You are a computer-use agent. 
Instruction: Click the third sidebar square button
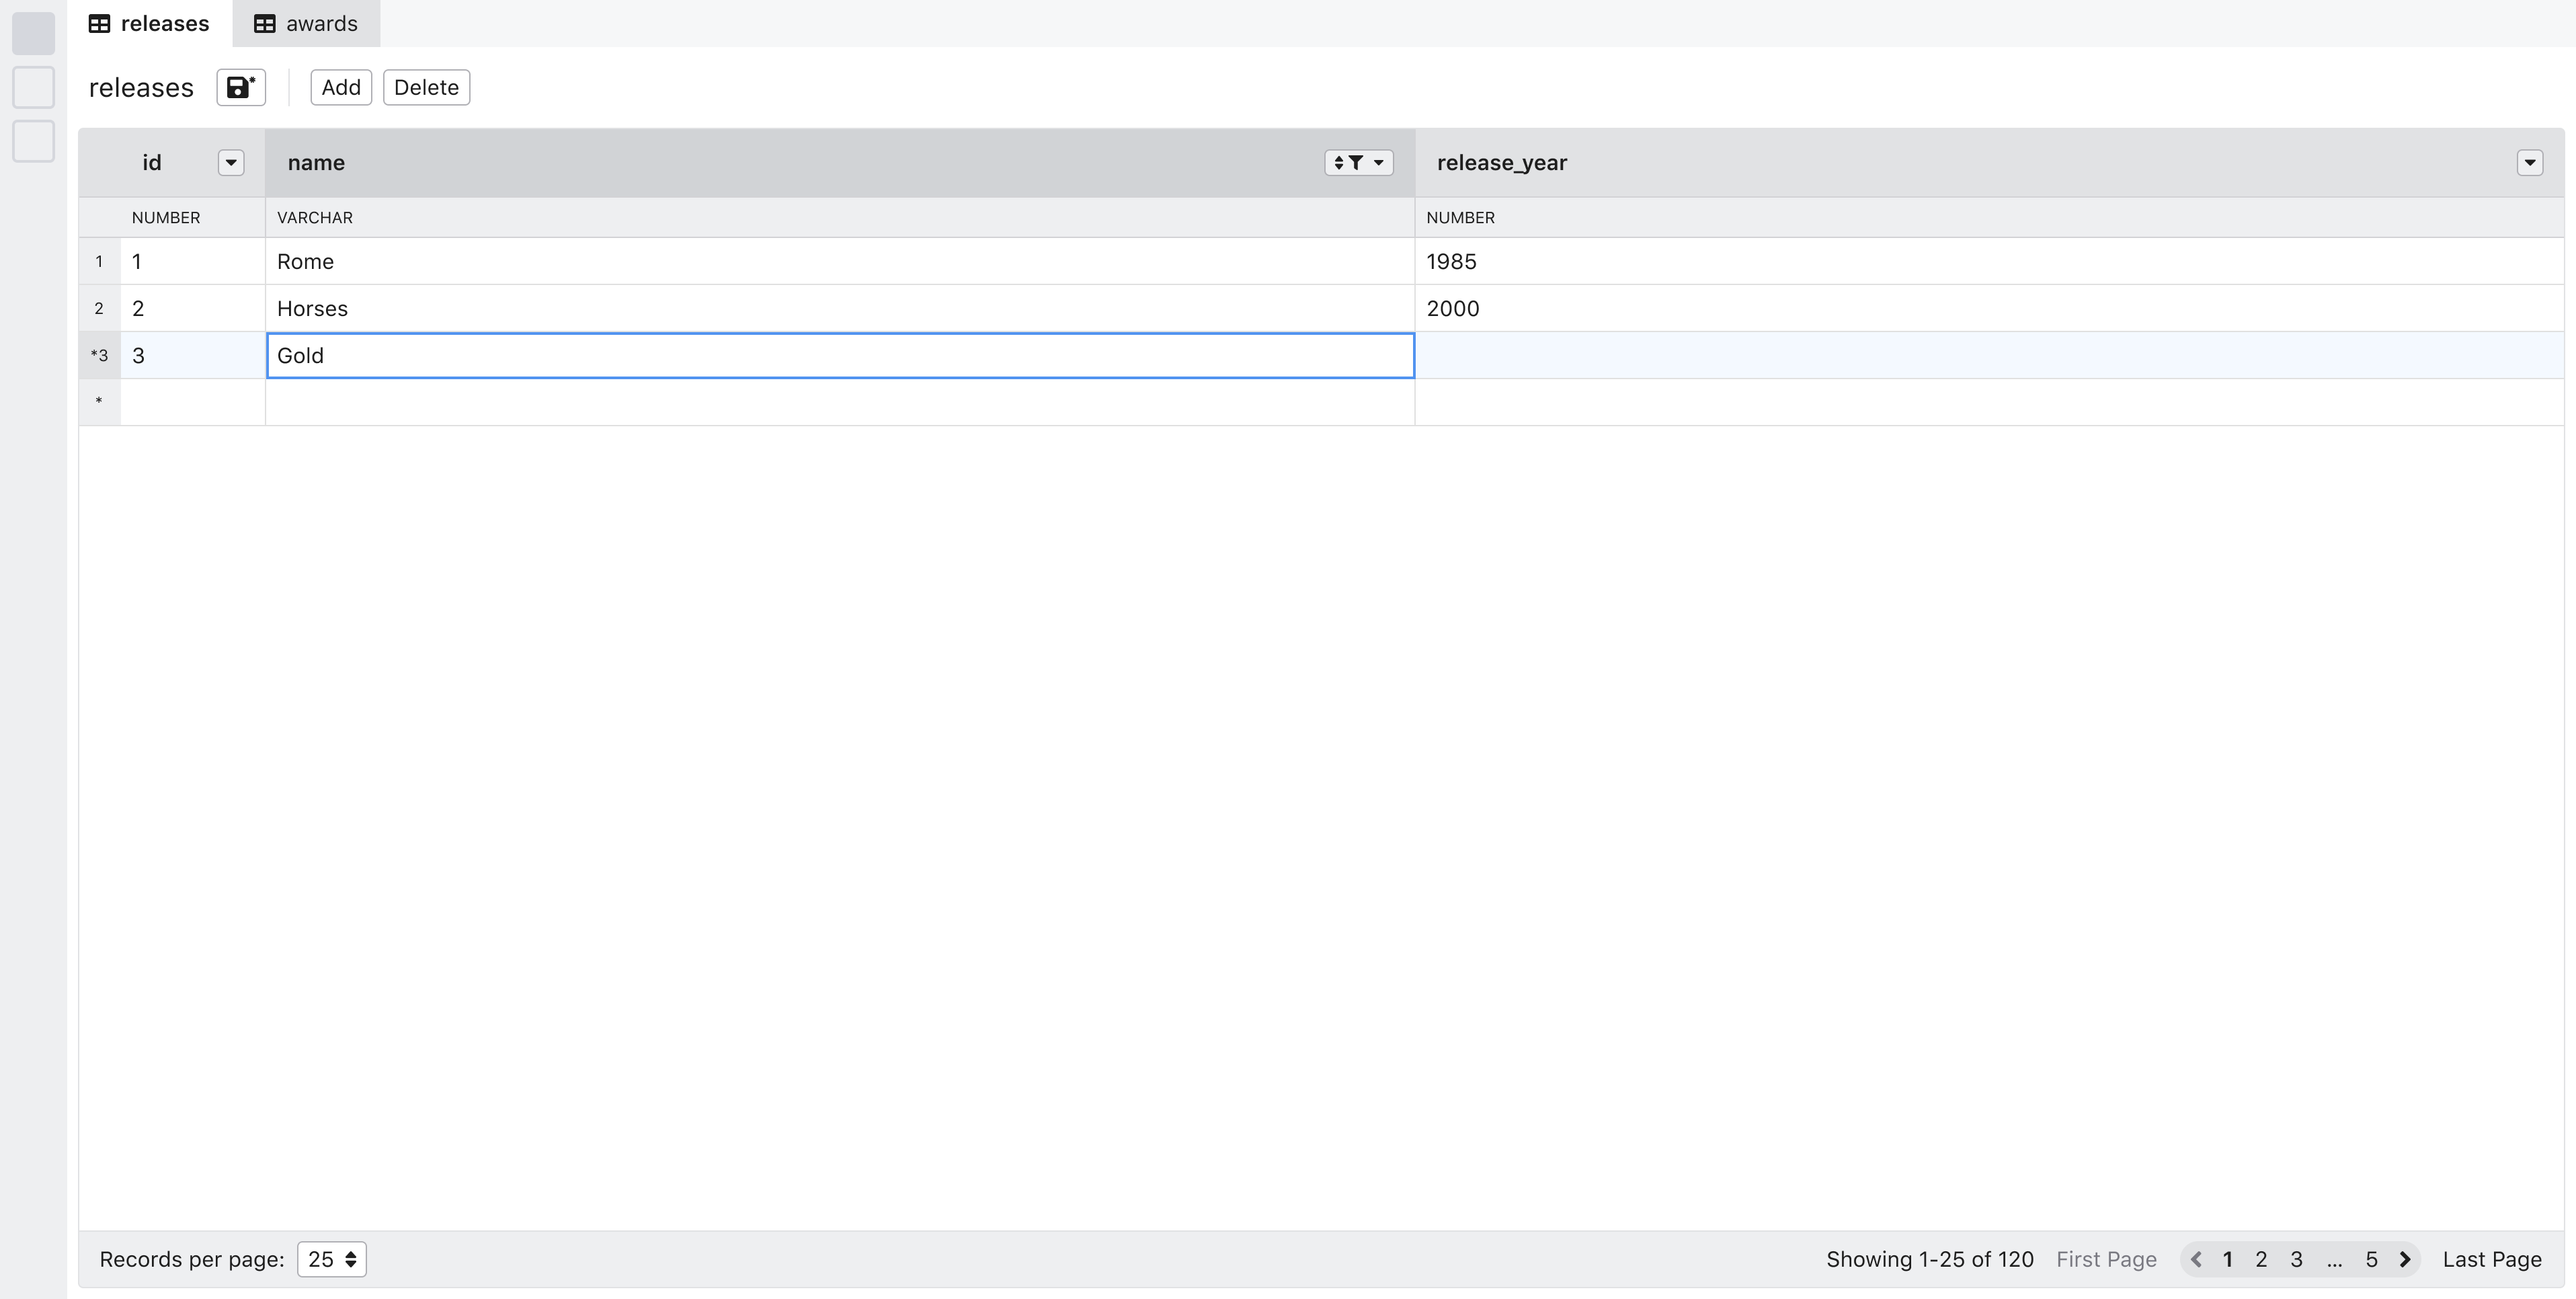(x=33, y=141)
